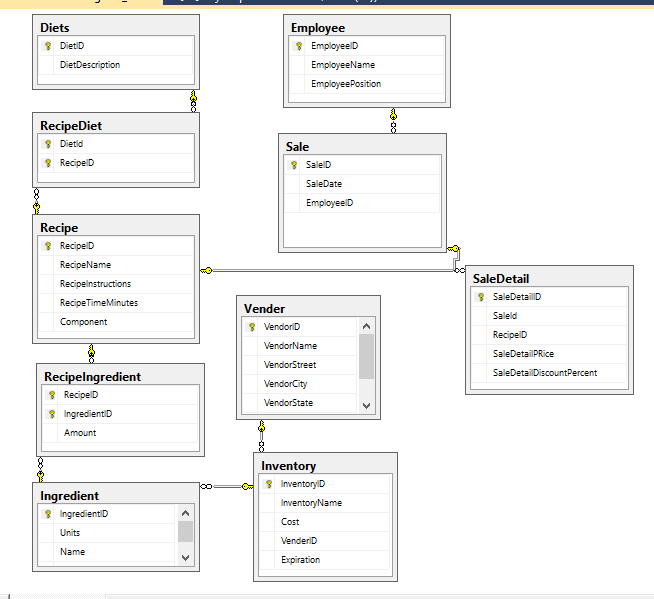Select the Ingredient table header
This screenshot has width=654, height=599.
click(x=116, y=496)
